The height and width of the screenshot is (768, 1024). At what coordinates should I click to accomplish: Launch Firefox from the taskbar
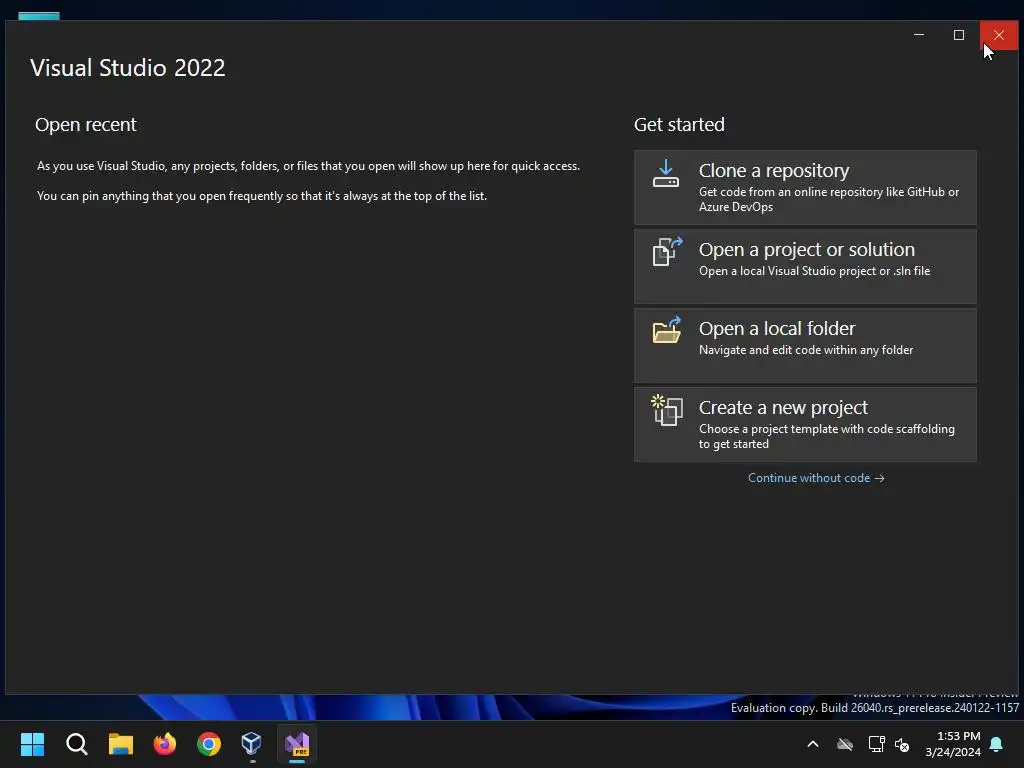(x=165, y=744)
